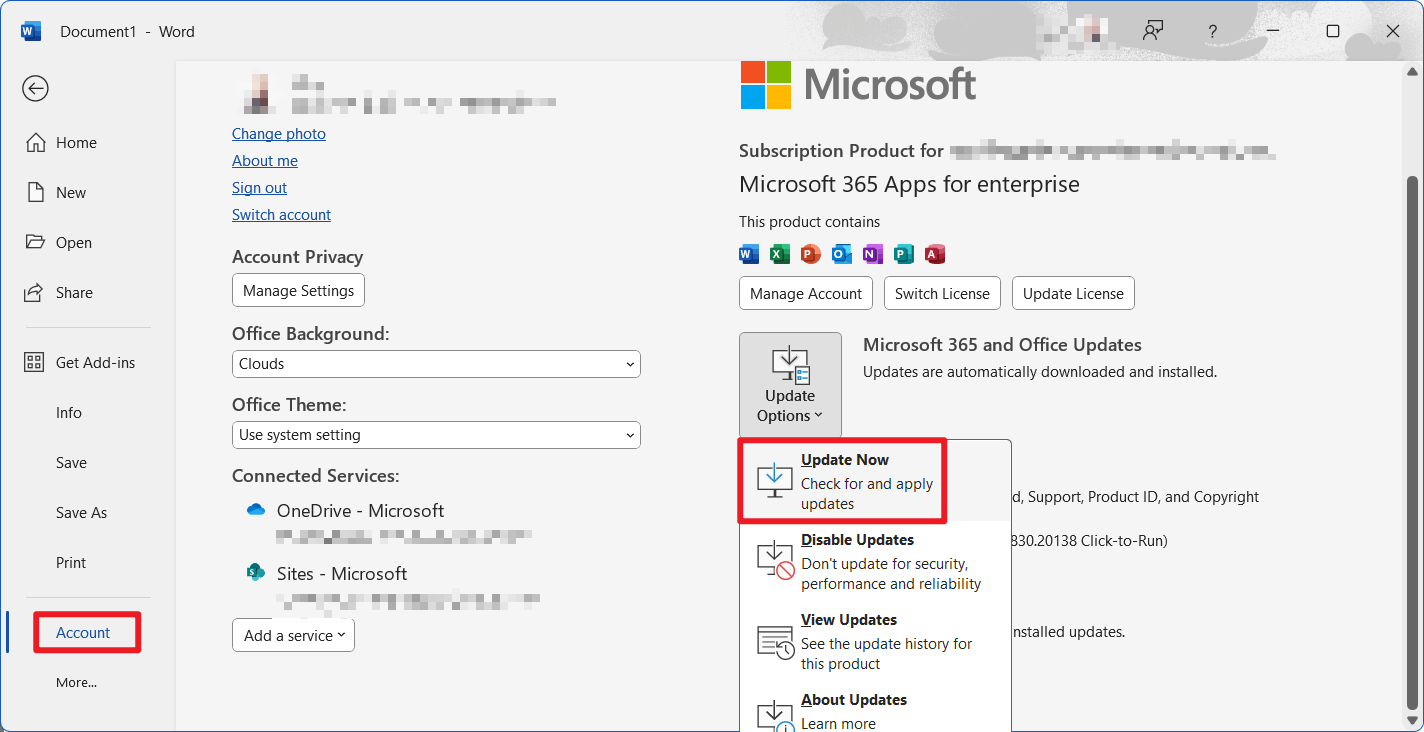Choose View Updates from the menu
Screen dimensions: 1424x732
(875, 641)
